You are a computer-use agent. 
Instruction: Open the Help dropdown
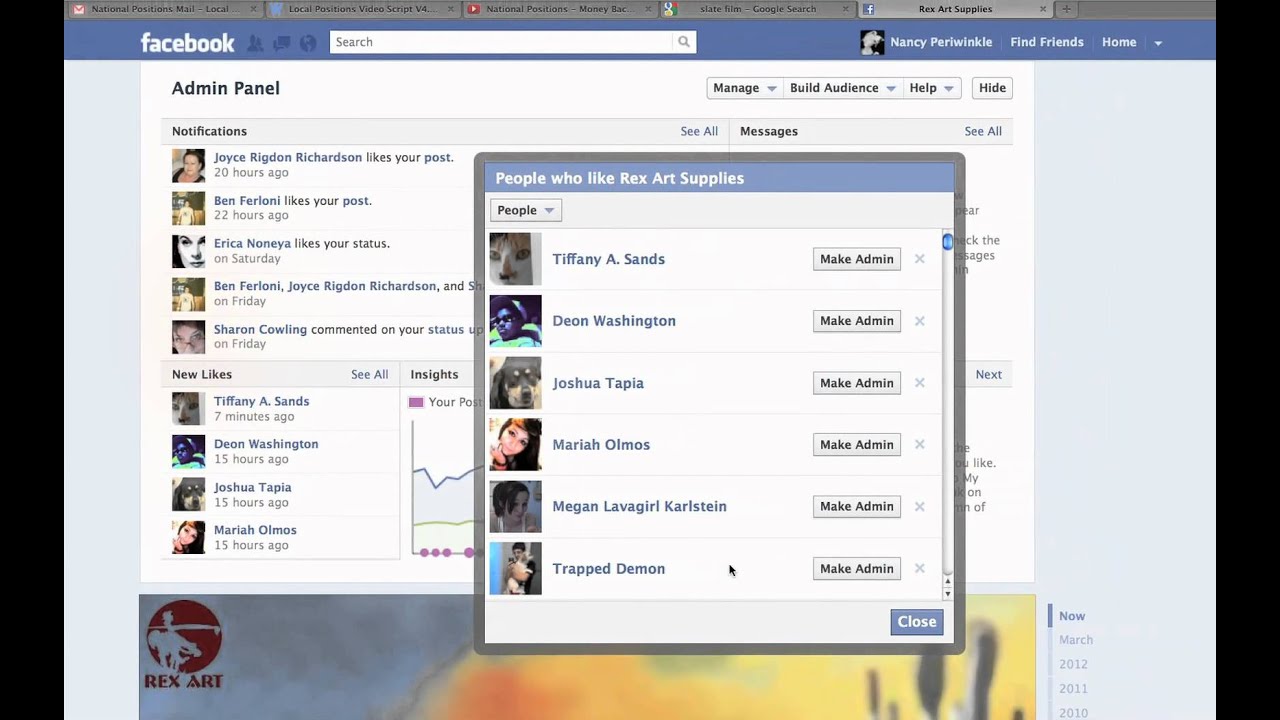pos(931,88)
